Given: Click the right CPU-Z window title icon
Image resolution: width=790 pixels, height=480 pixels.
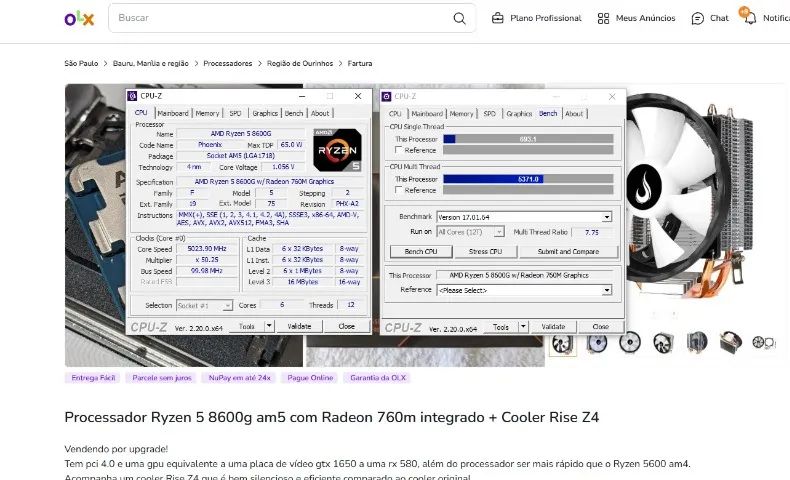Looking at the screenshot, I should click(x=386, y=96).
